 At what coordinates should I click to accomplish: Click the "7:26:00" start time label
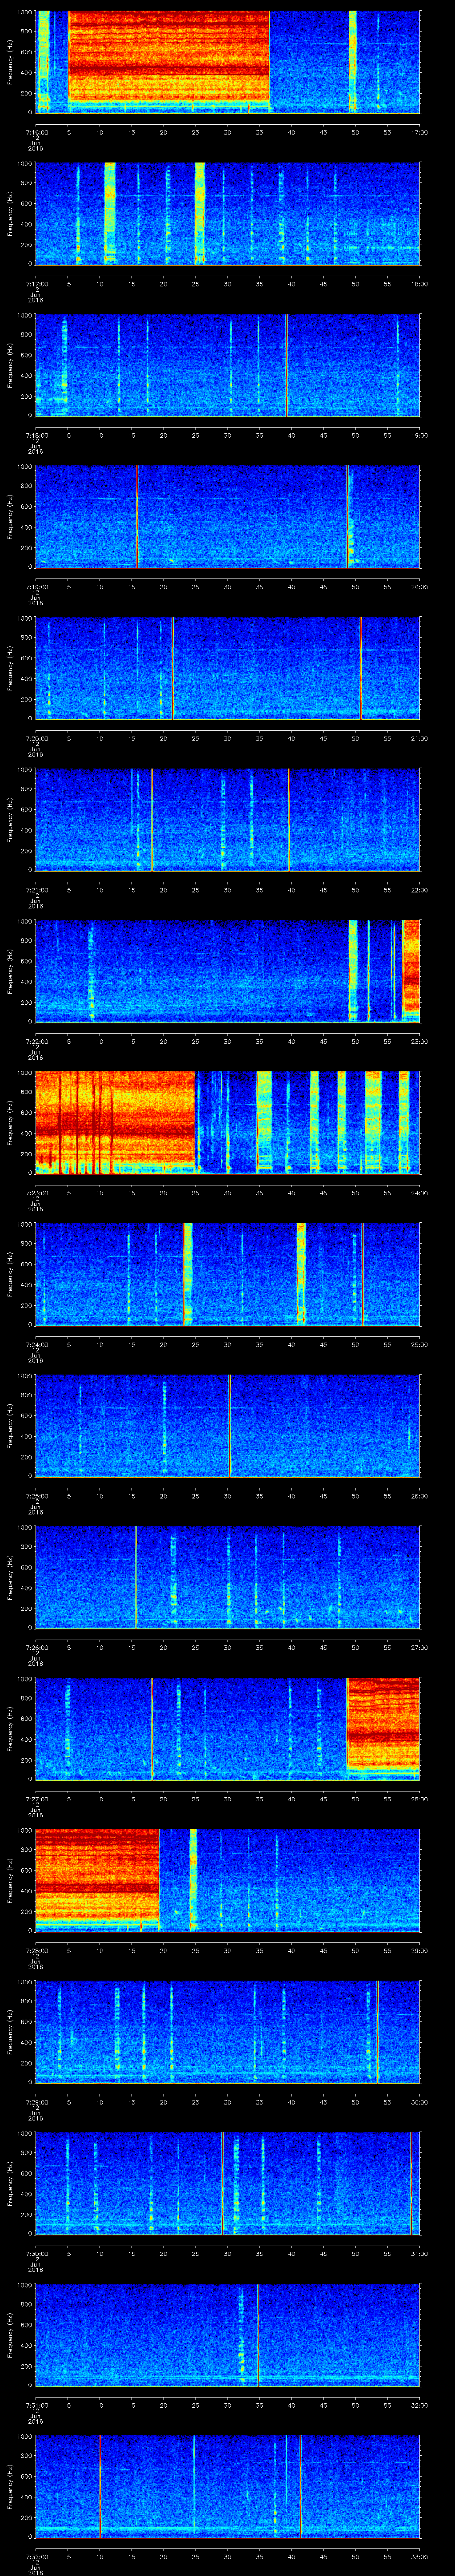[x=36, y=1648]
